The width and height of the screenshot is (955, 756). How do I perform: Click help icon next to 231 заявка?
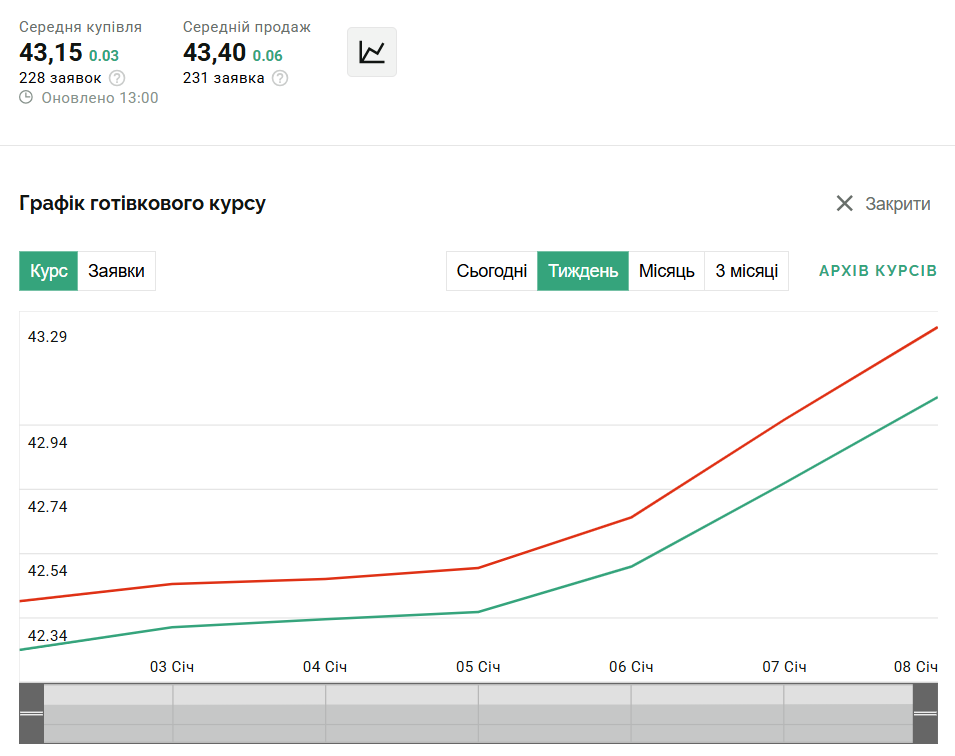[x=280, y=78]
